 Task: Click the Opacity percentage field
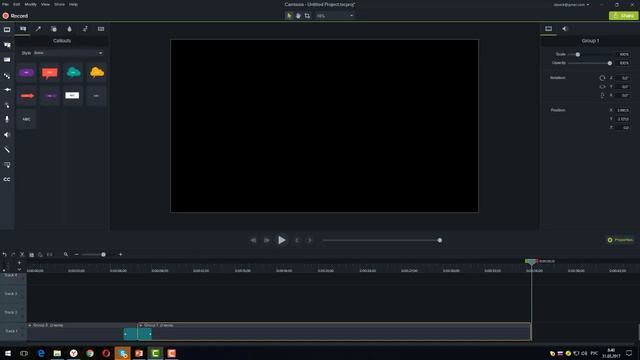point(624,63)
